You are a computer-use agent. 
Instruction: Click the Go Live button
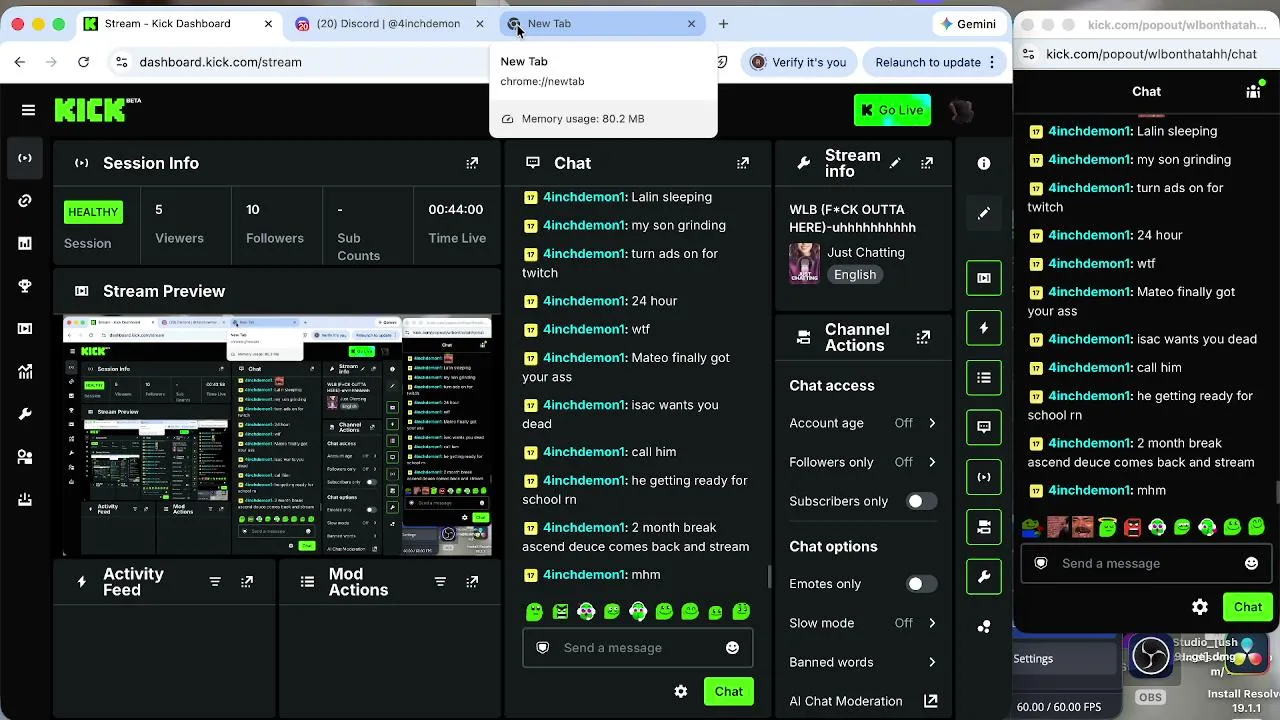pos(892,110)
